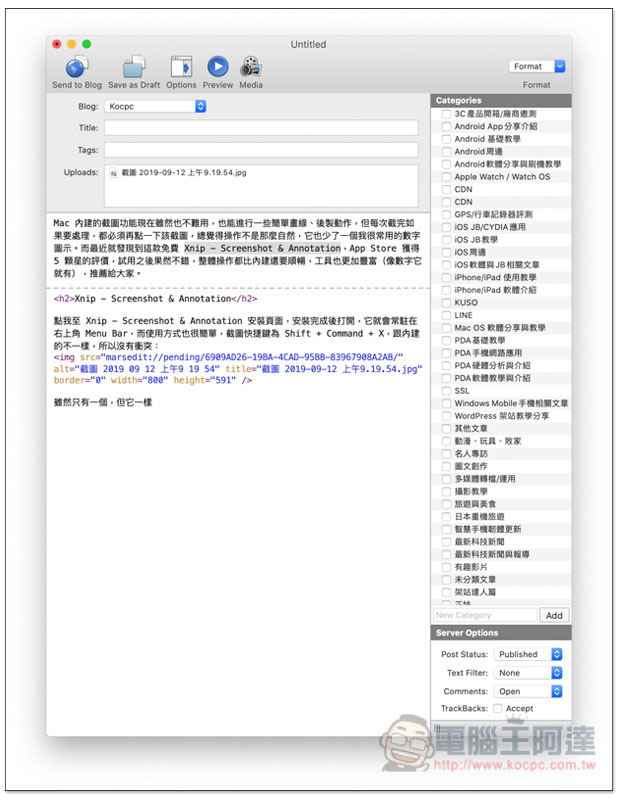Image resolution: width=618 pixels, height=800 pixels.
Task: Open the Text Filter dropdown
Action: coord(528,673)
